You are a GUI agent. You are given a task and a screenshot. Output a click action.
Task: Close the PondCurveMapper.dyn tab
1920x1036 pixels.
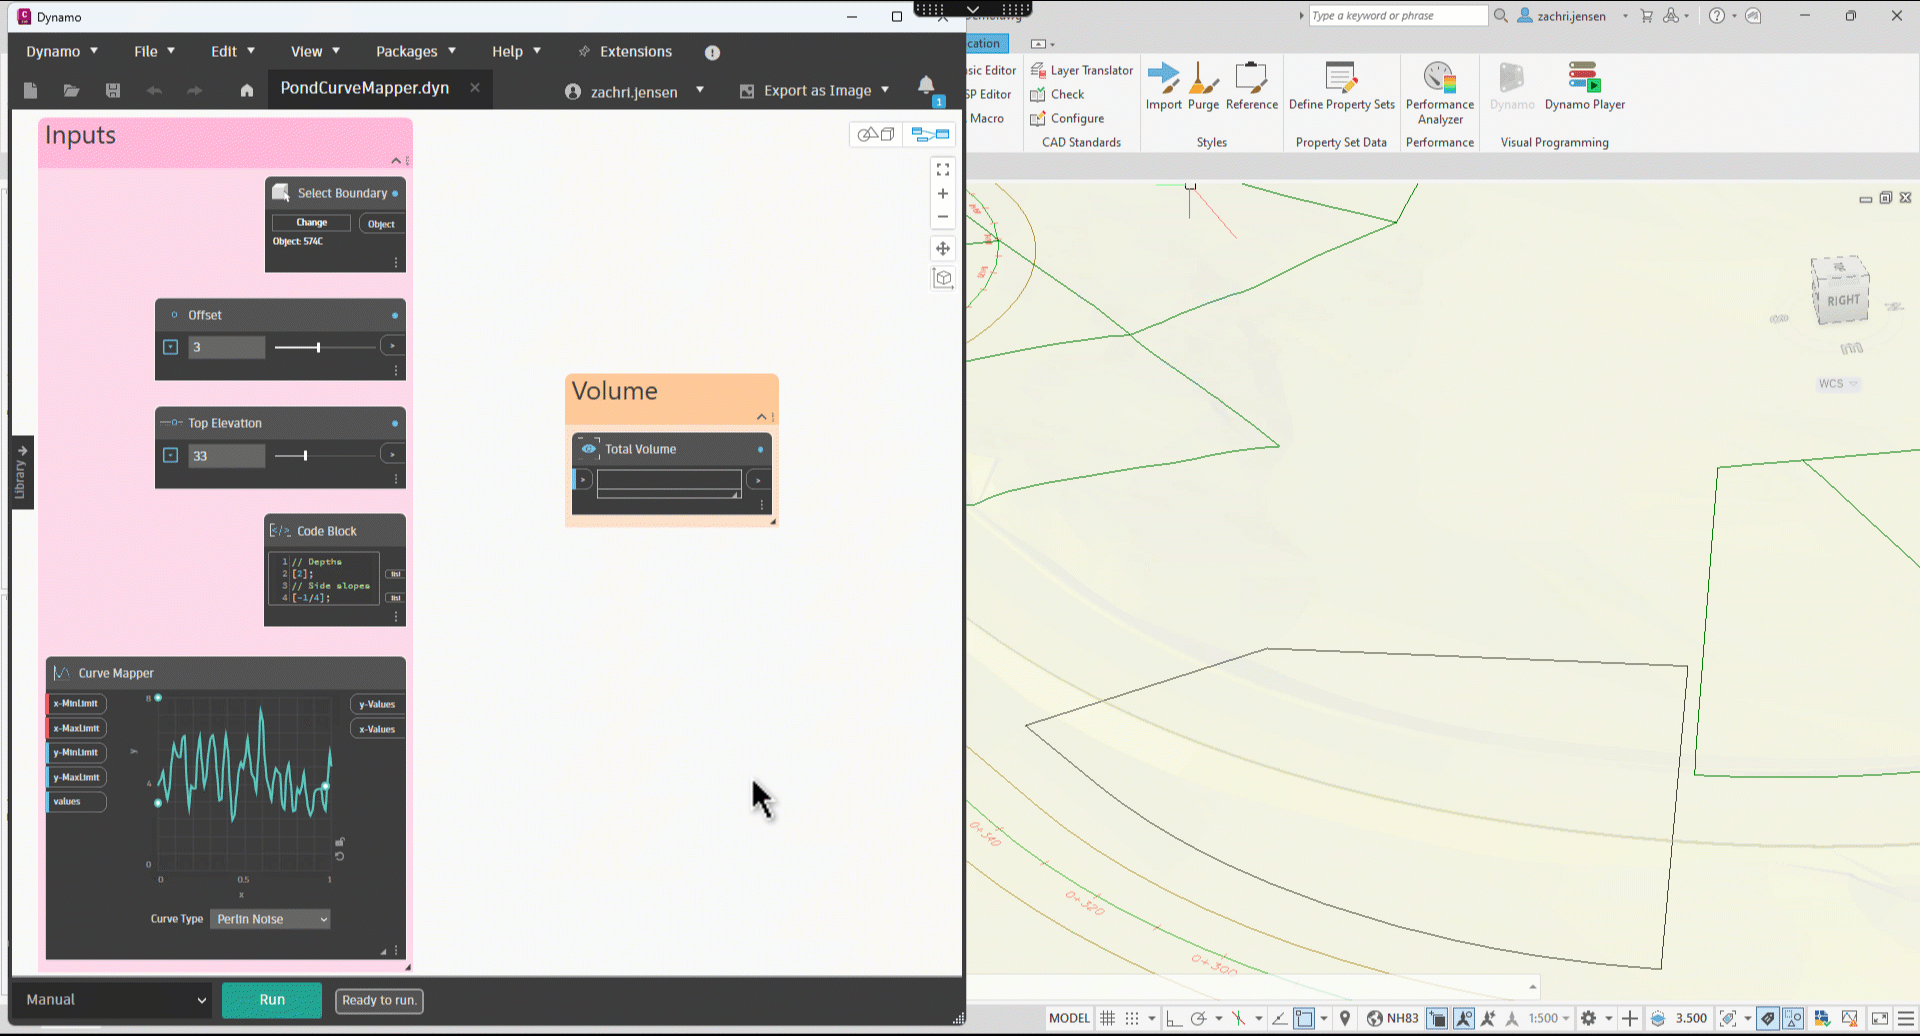[x=475, y=88]
